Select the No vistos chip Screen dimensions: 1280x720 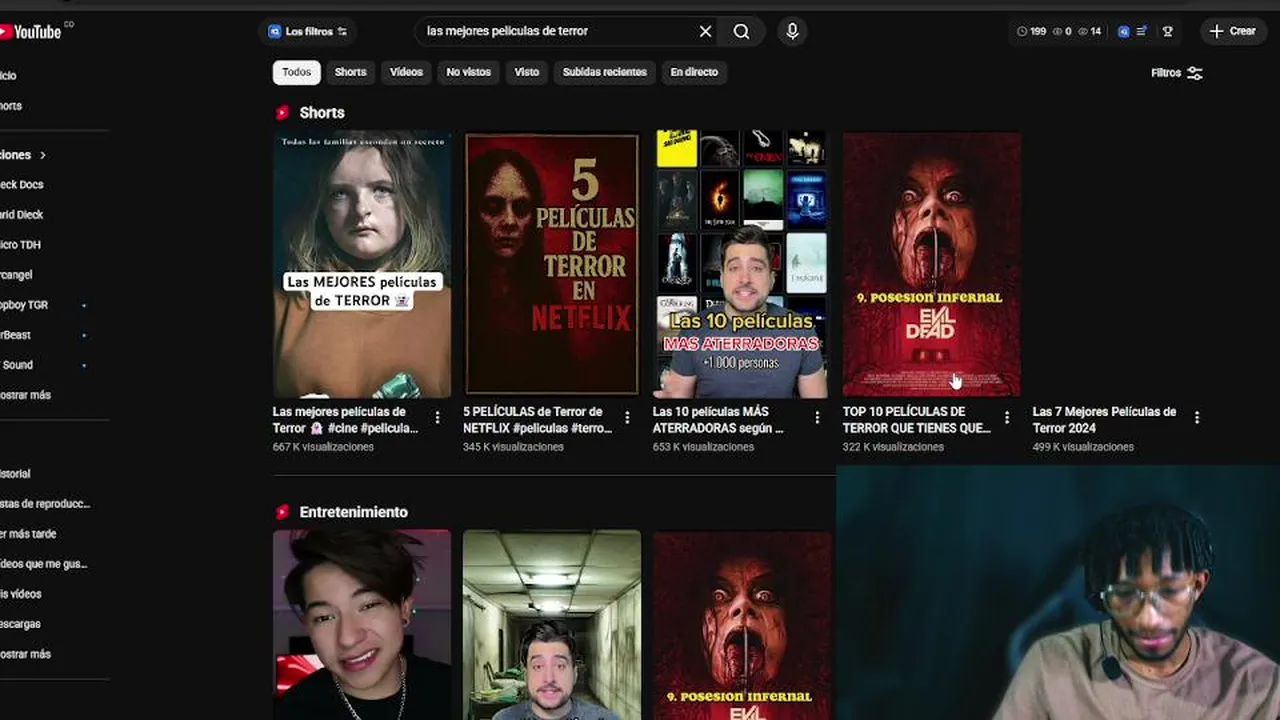tap(468, 72)
